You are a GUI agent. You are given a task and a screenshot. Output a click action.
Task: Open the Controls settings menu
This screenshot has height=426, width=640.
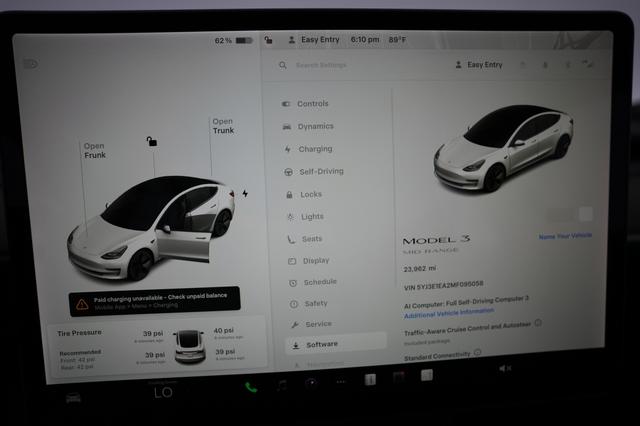click(305, 104)
